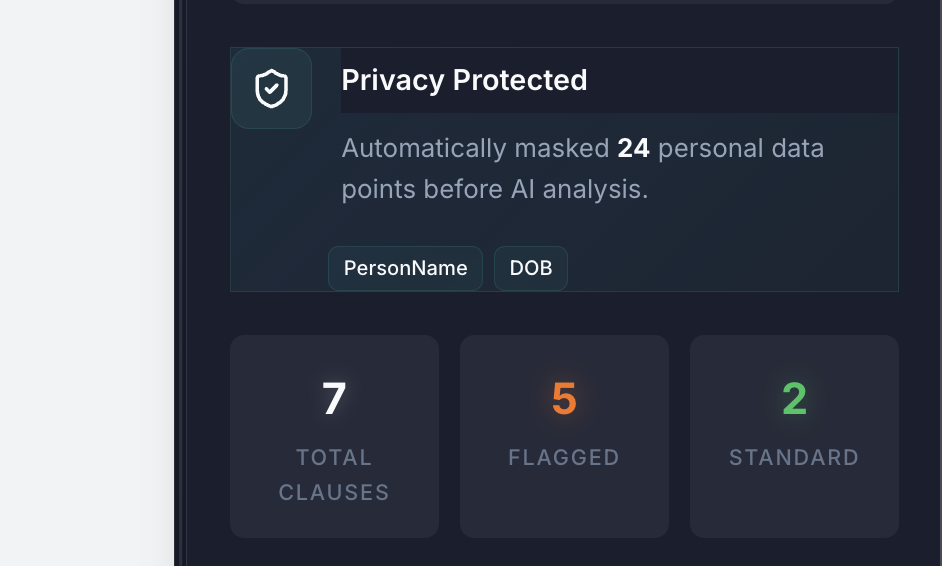Screen dimensions: 942x566
Task: Open the Standard clauses stat card
Action: 794,436
